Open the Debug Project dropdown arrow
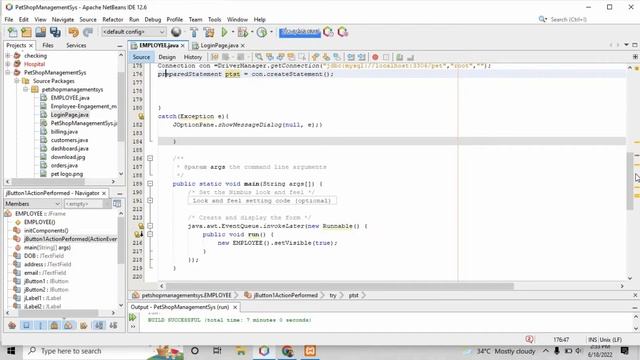The image size is (640, 360). point(252,32)
